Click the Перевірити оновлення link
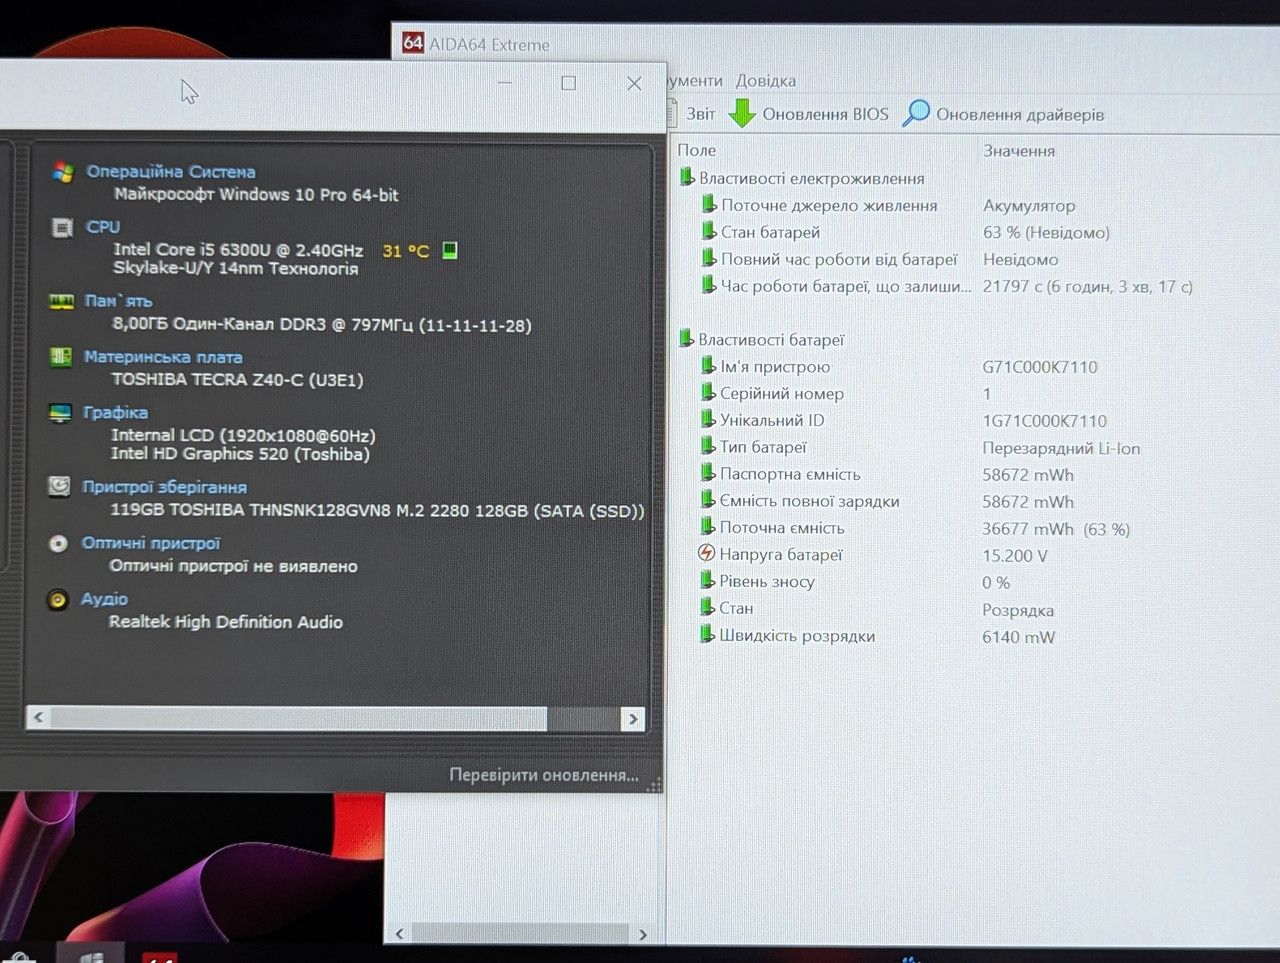Screen dimensions: 1280x963 tap(544, 775)
